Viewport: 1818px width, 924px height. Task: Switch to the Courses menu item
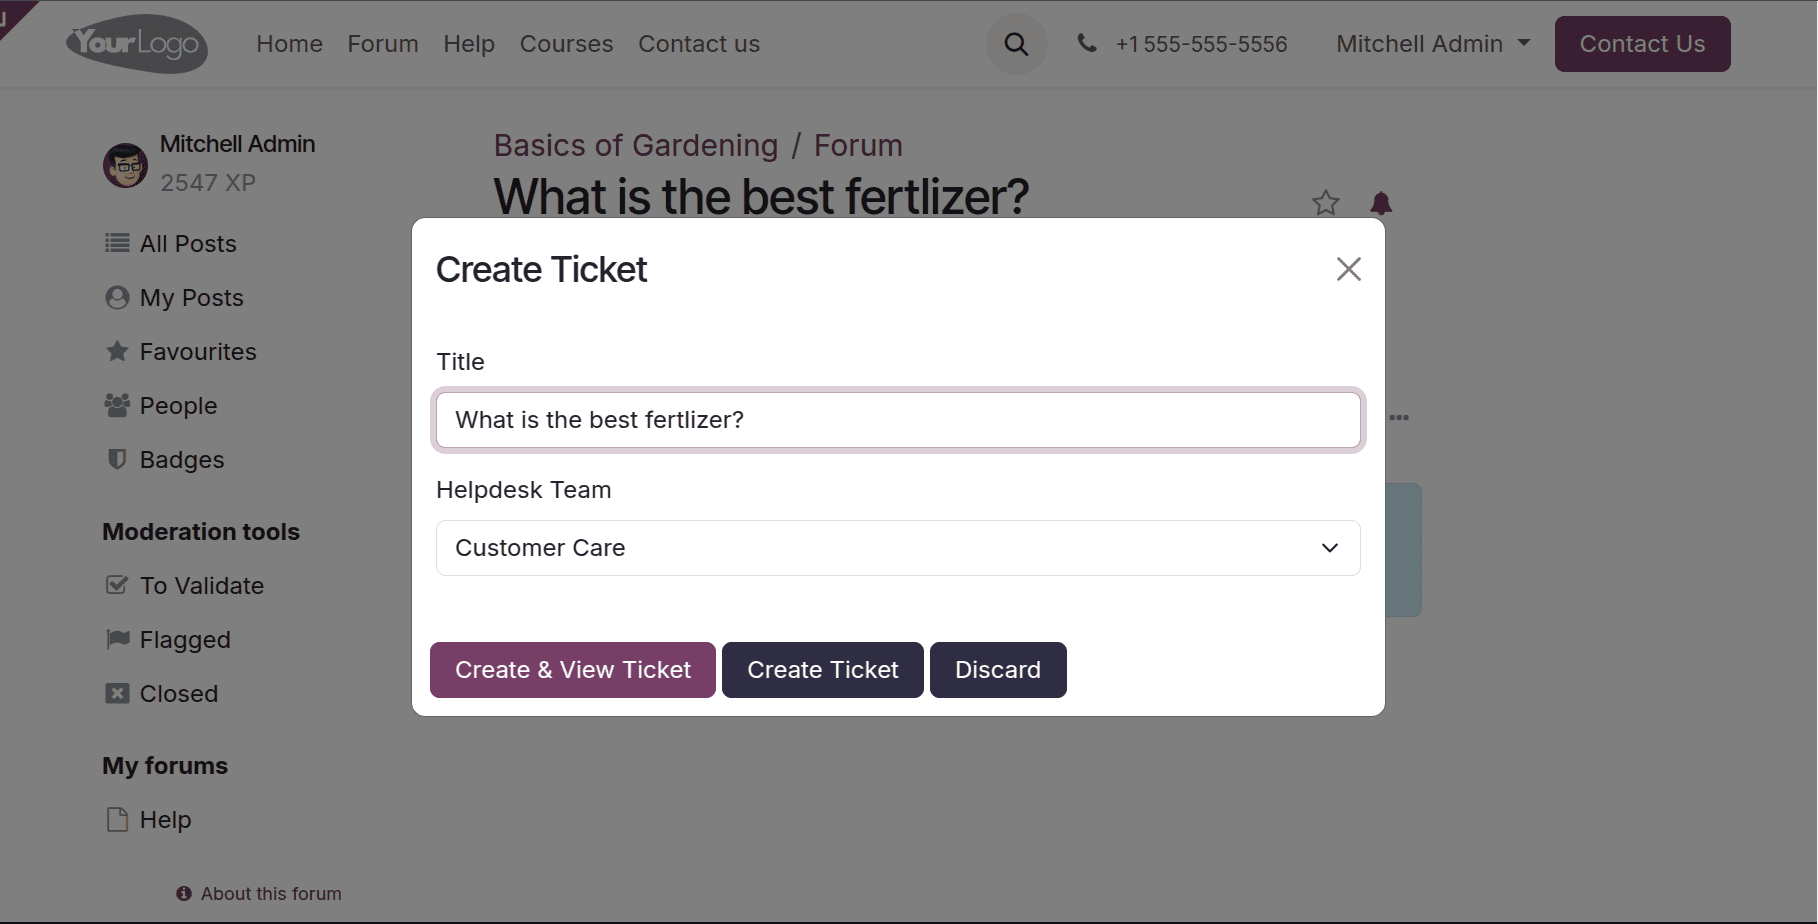coord(566,44)
